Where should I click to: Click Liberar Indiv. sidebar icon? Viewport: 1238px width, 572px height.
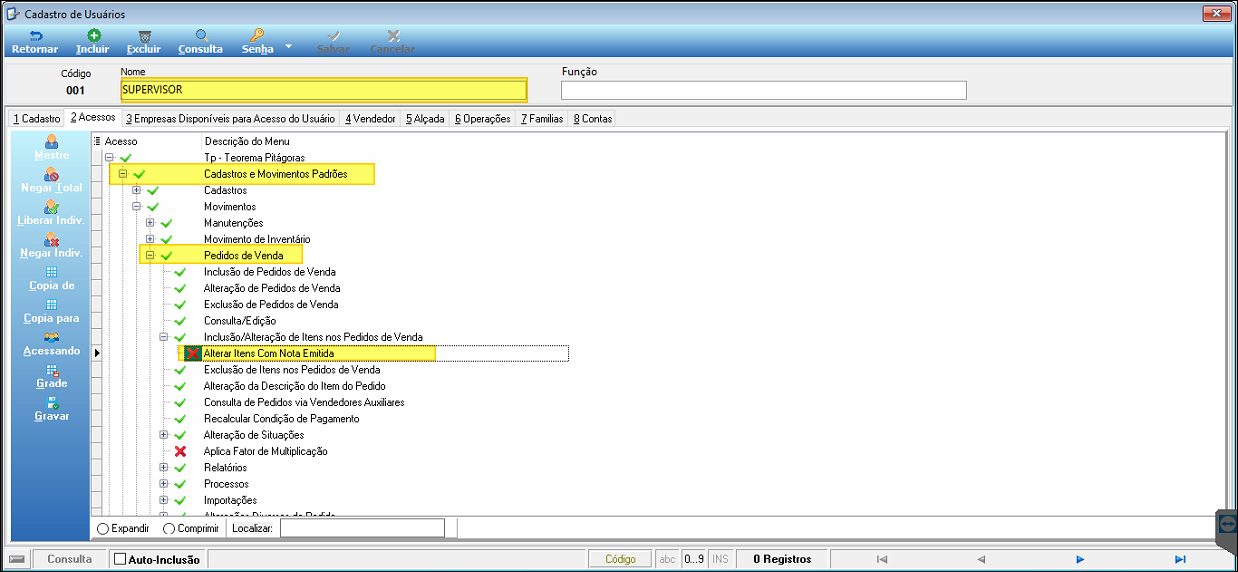tap(52, 206)
